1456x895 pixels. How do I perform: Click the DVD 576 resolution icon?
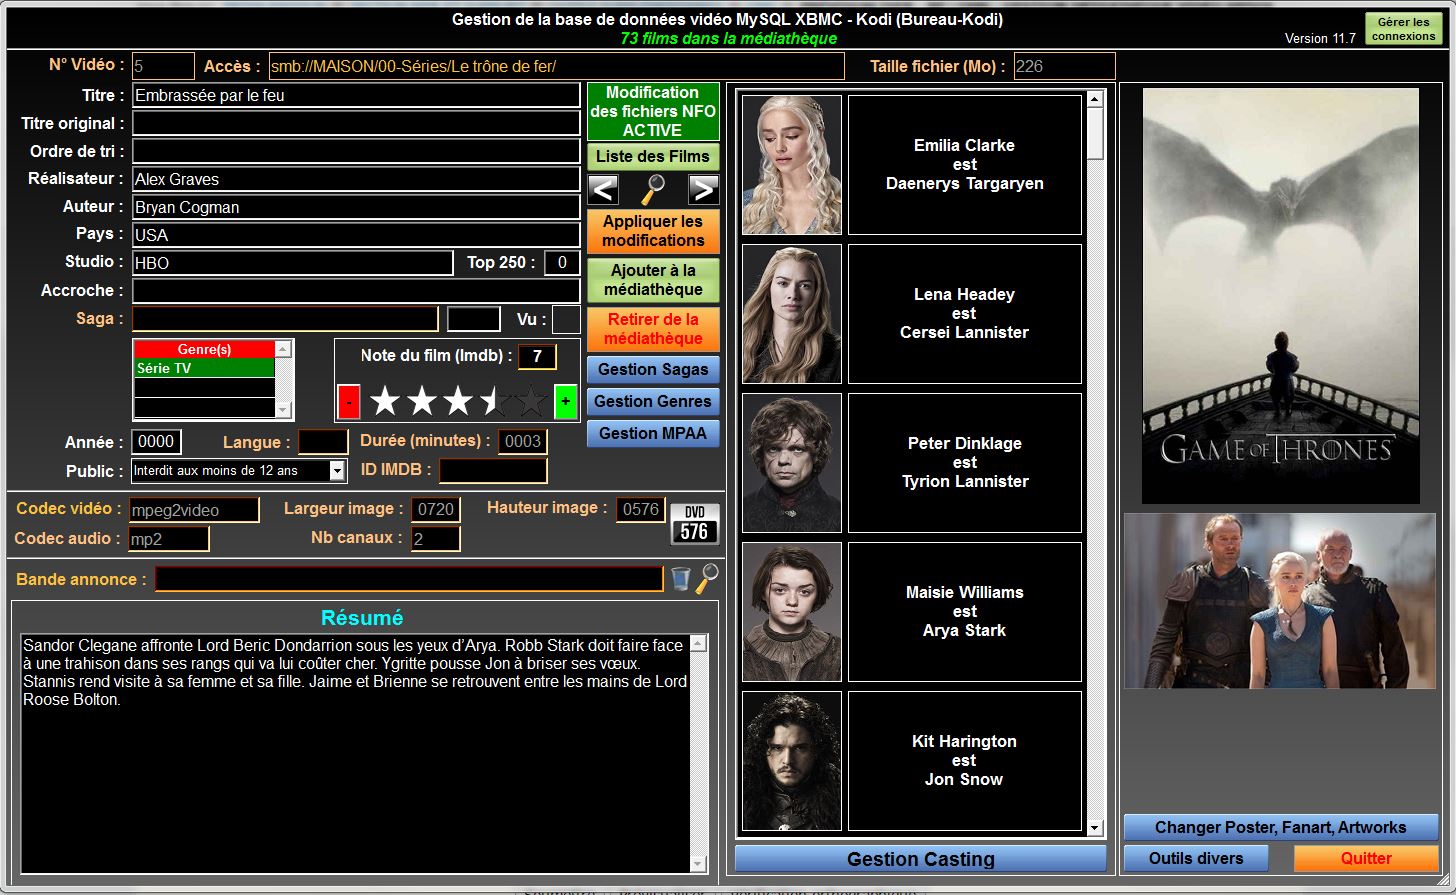tap(694, 524)
